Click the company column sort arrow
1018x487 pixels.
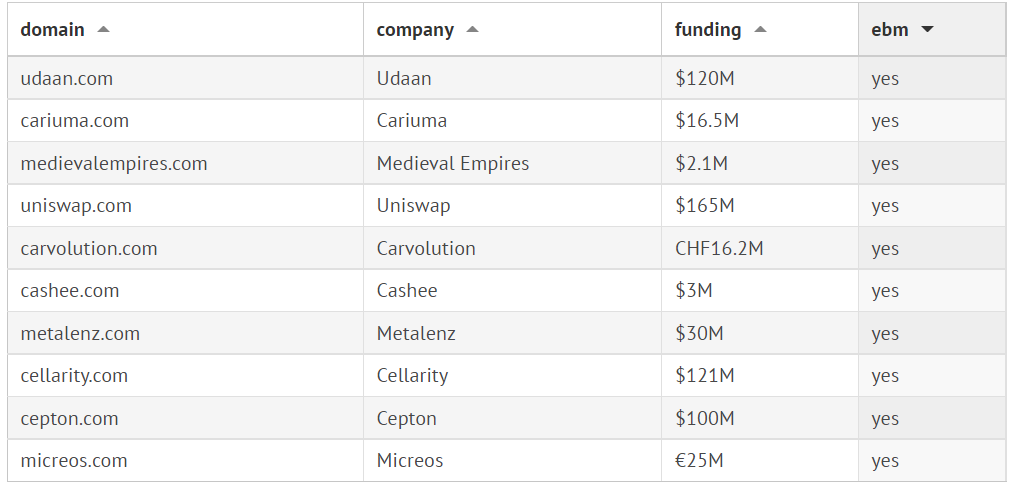point(472,30)
